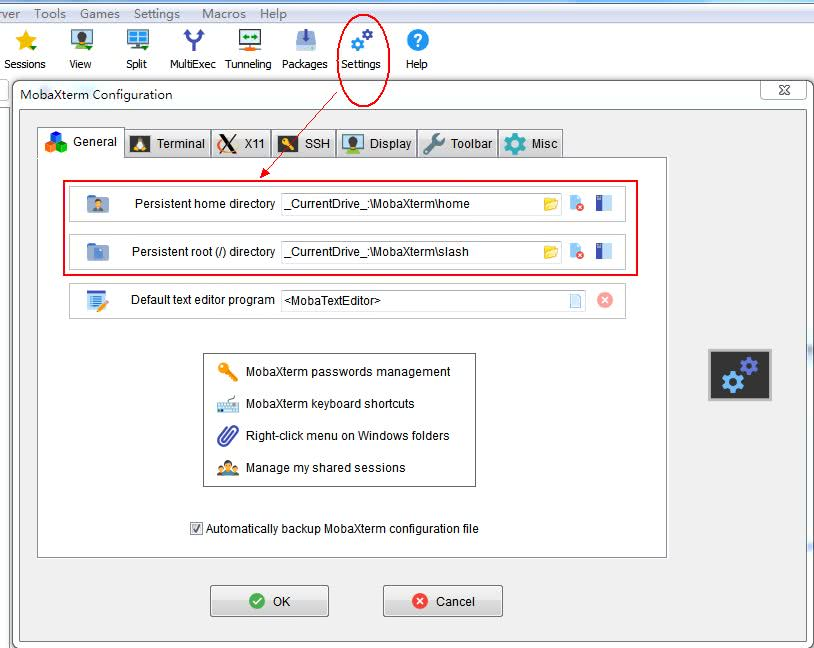Launch the Tunneling tool

[249, 50]
